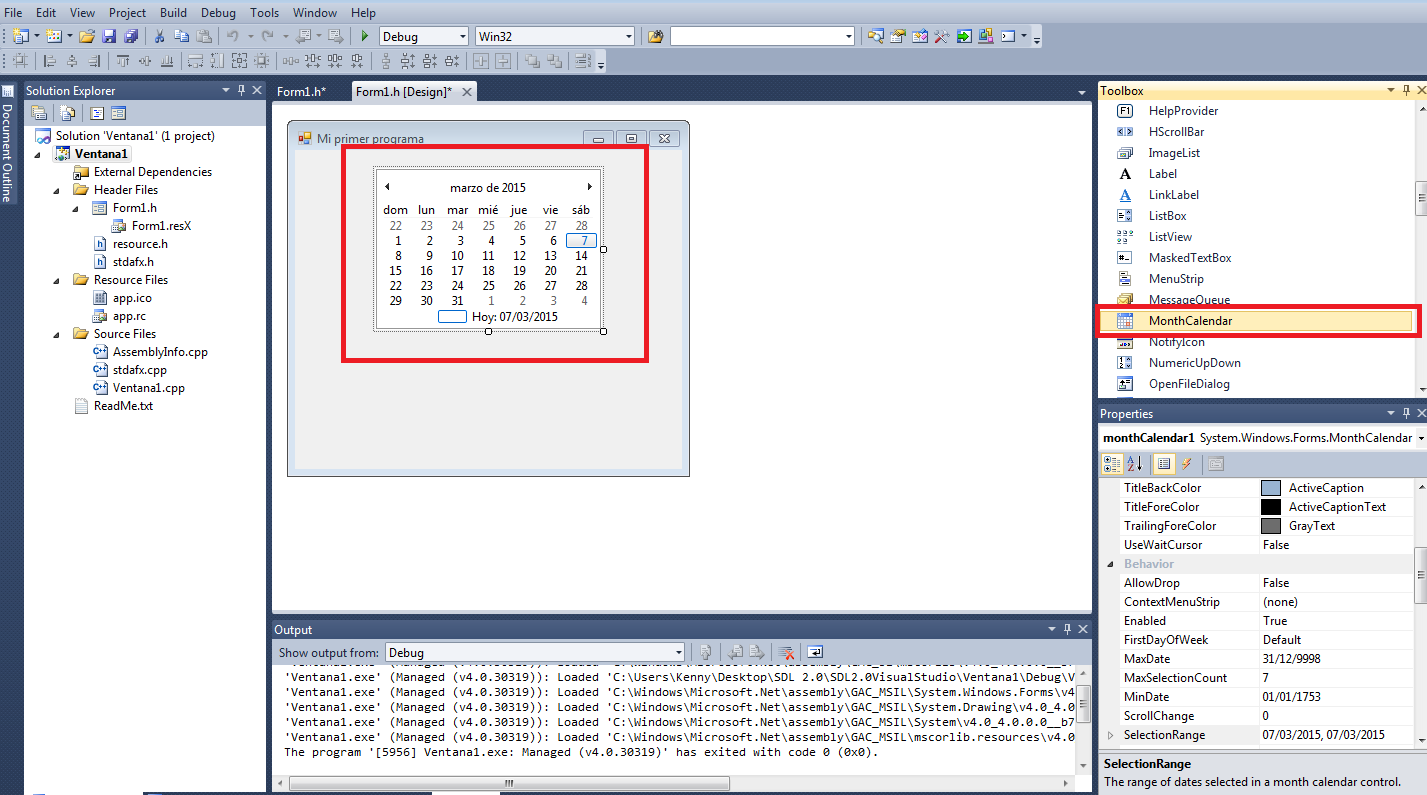The image size is (1427, 795).
Task: Click the MaxSelectionCount value field
Action: (x=1335, y=678)
